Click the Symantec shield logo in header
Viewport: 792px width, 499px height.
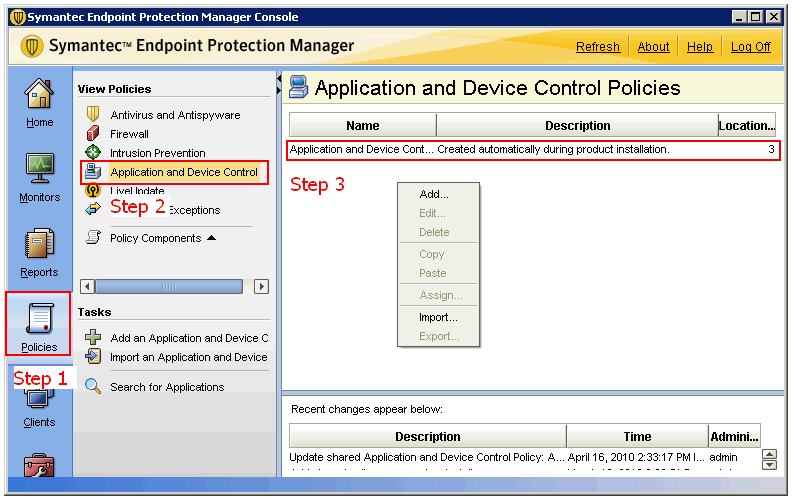[x=31, y=46]
